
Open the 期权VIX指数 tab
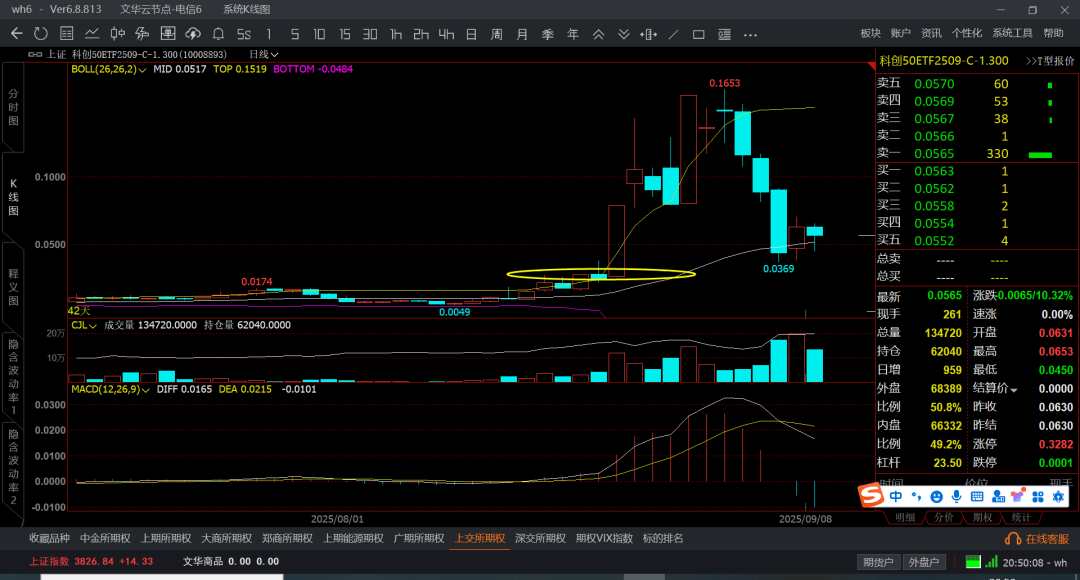pyautogui.click(x=604, y=539)
